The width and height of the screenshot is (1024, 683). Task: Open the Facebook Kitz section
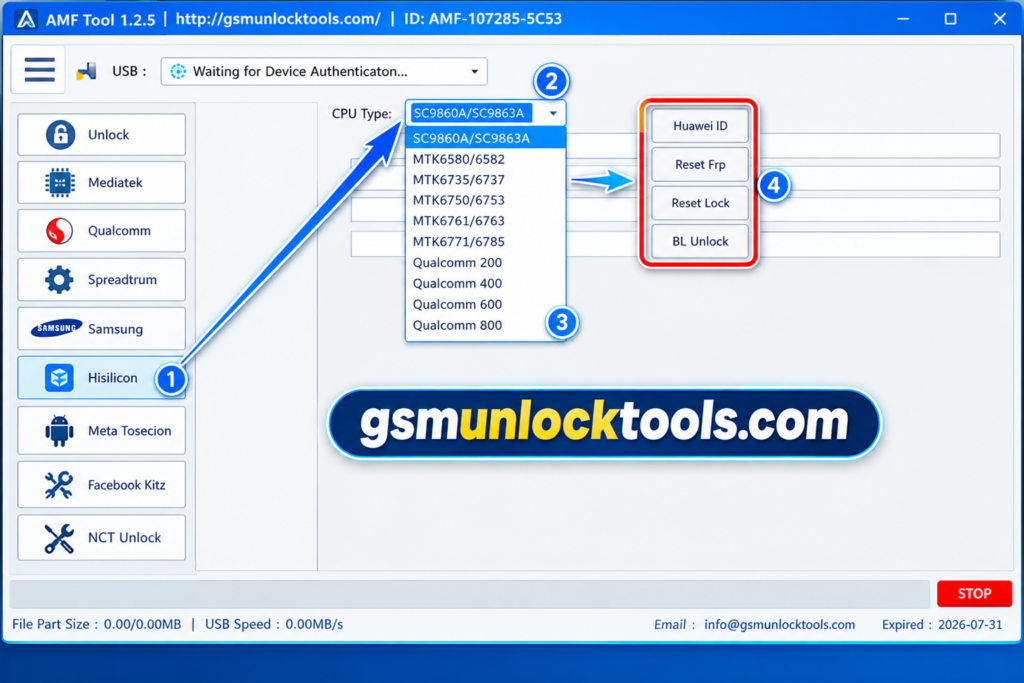101,484
